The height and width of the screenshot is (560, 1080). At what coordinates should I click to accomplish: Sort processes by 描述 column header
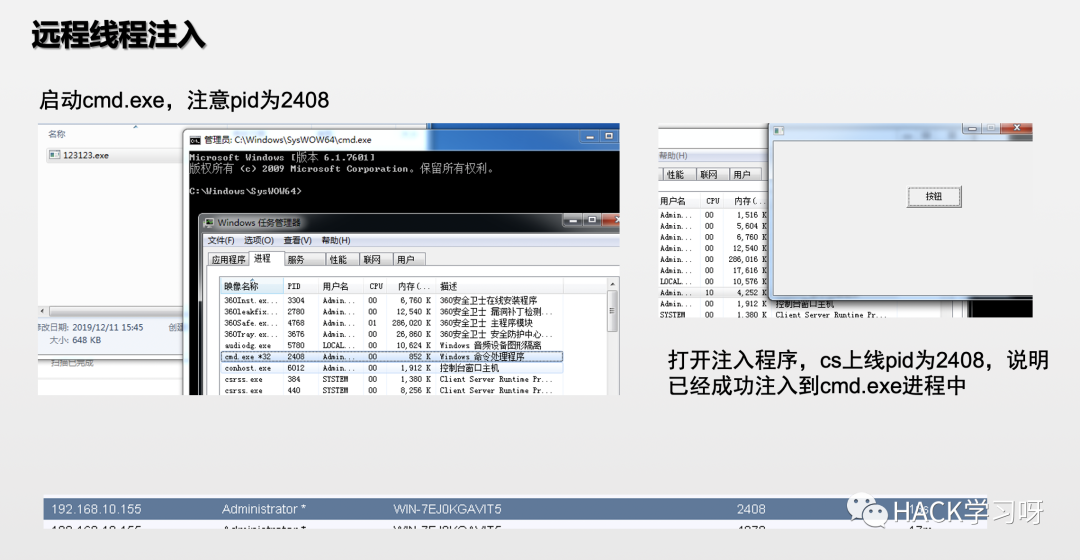[499, 286]
